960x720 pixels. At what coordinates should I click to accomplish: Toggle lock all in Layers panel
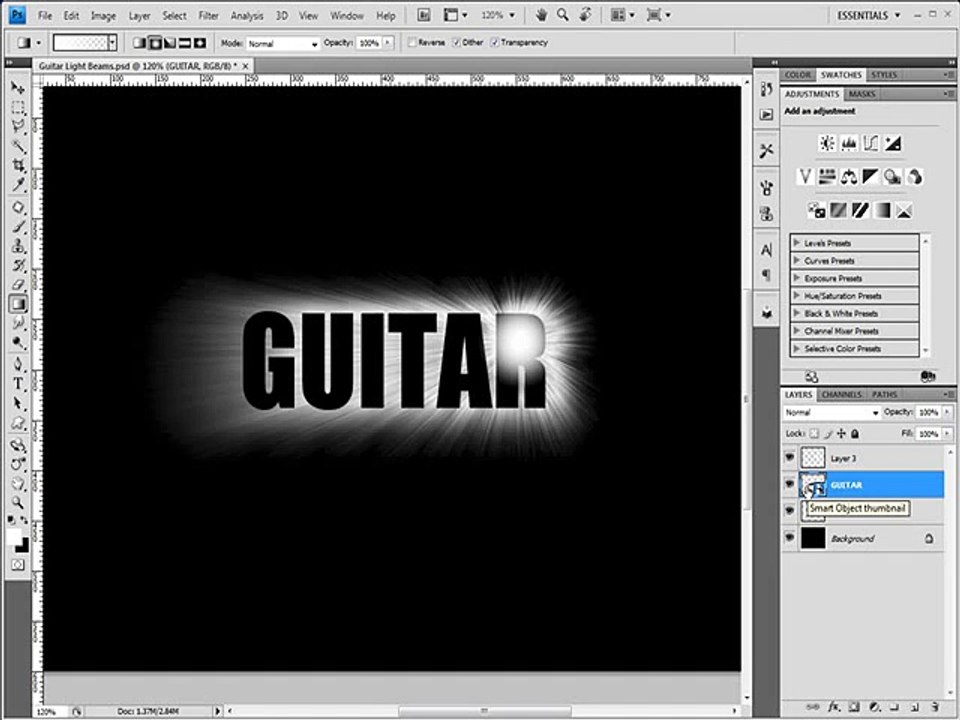(855, 433)
